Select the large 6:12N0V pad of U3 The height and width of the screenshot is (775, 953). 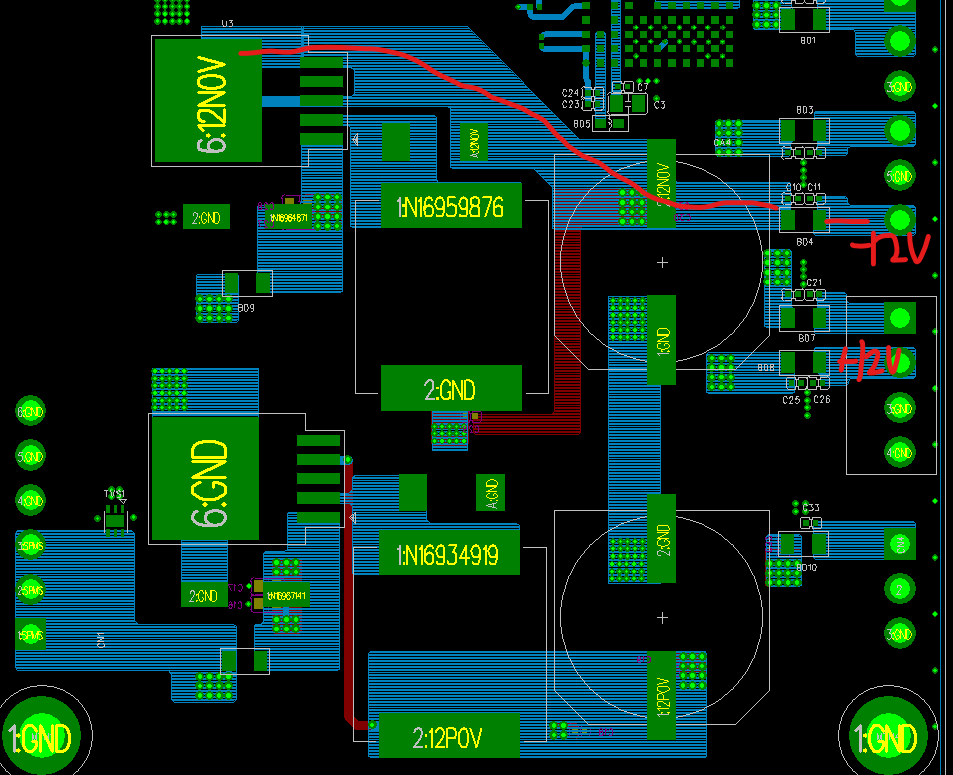point(208,100)
